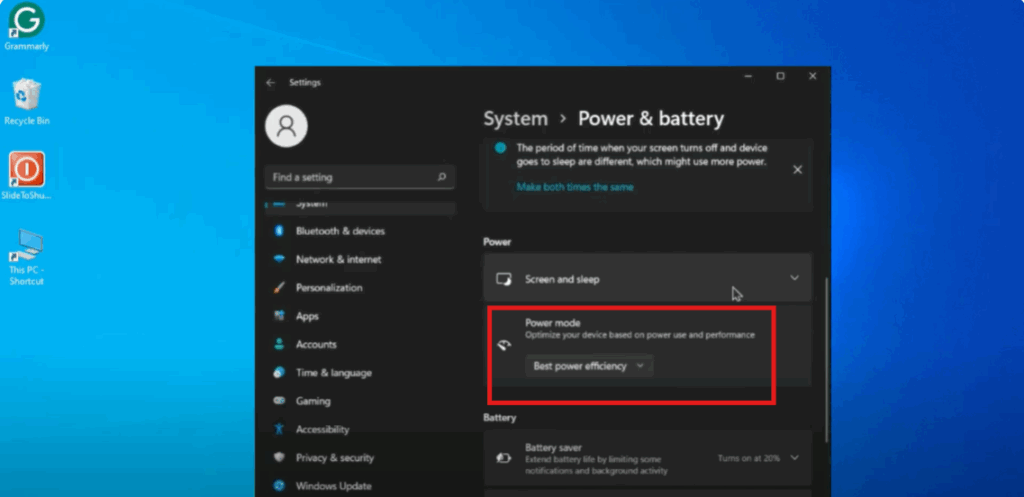
Task: Click the settings page vertical scrollbar
Action: tap(827, 359)
